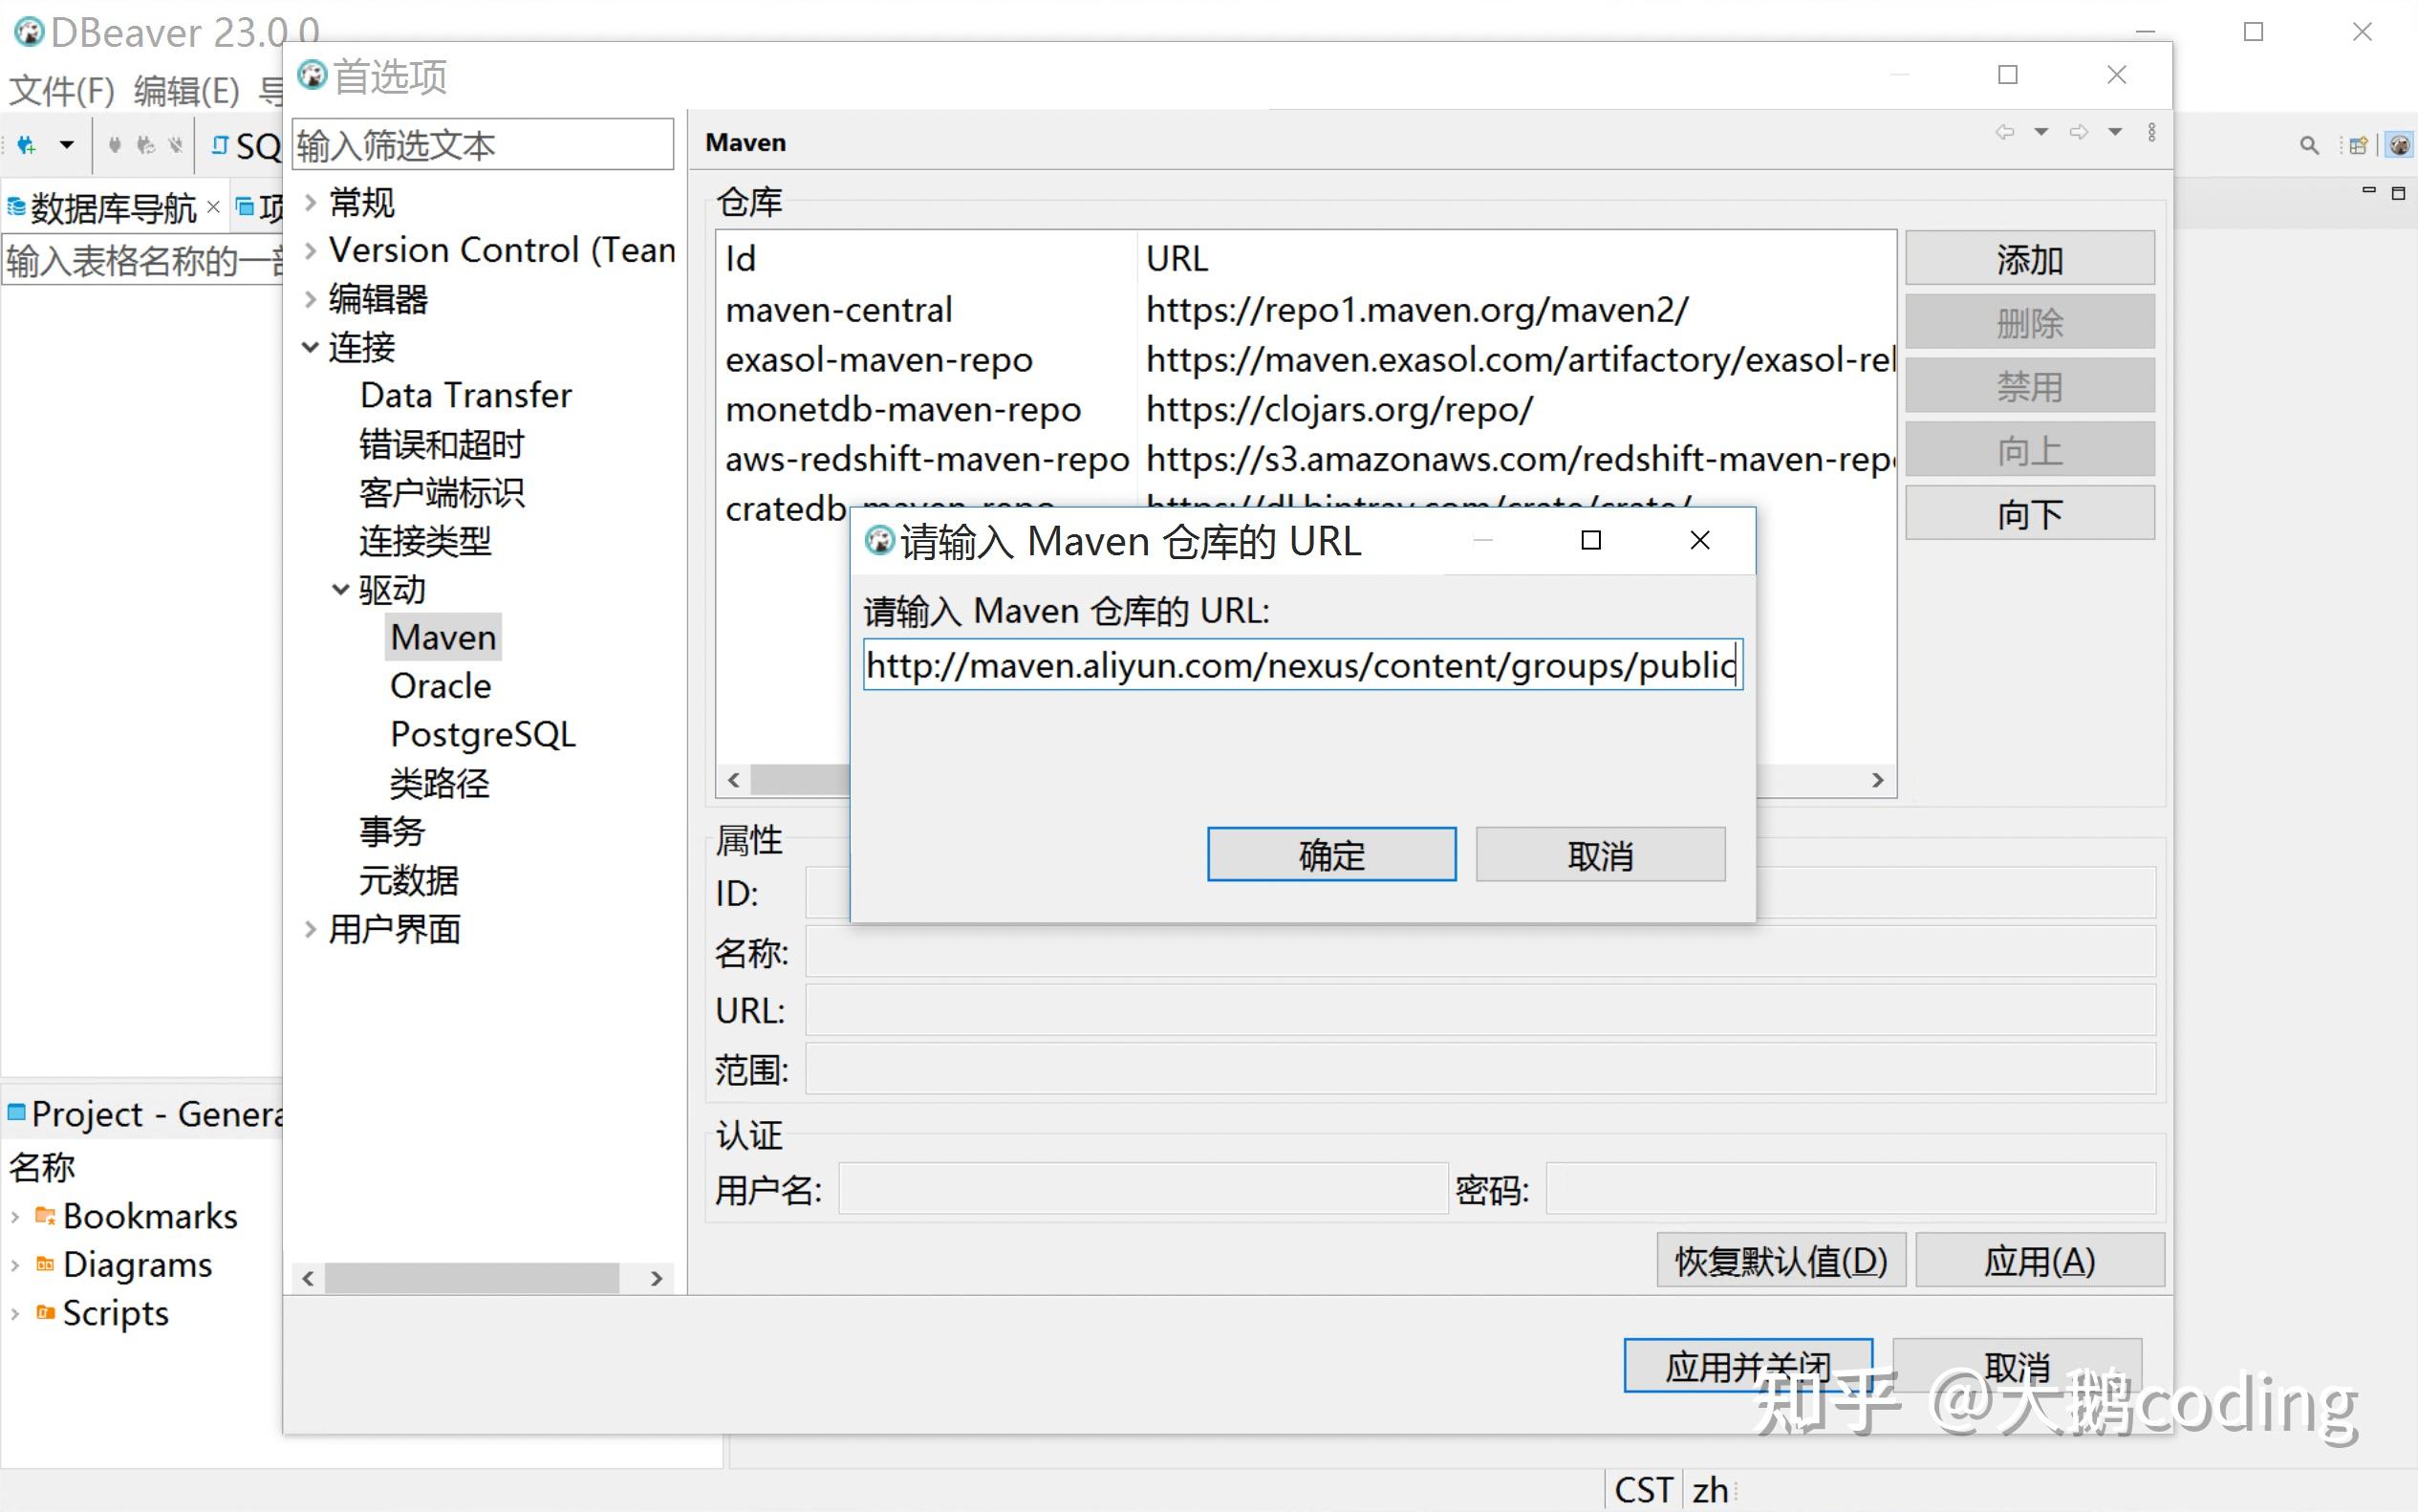The width and height of the screenshot is (2418, 1512).
Task: Click the new database connection plug icon
Action: coord(27,146)
